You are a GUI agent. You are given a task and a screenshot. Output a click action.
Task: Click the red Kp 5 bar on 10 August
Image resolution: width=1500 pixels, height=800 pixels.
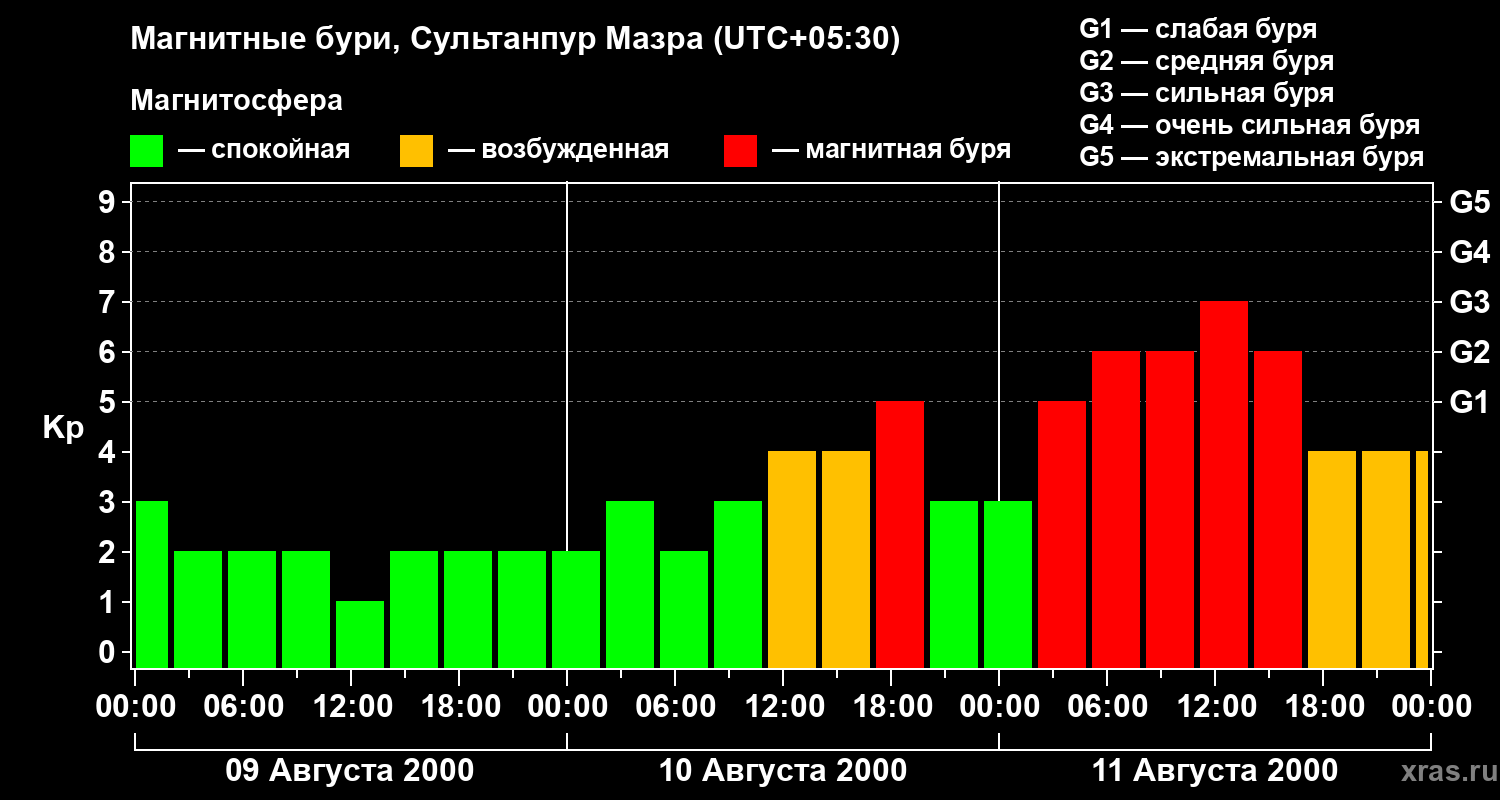click(900, 535)
